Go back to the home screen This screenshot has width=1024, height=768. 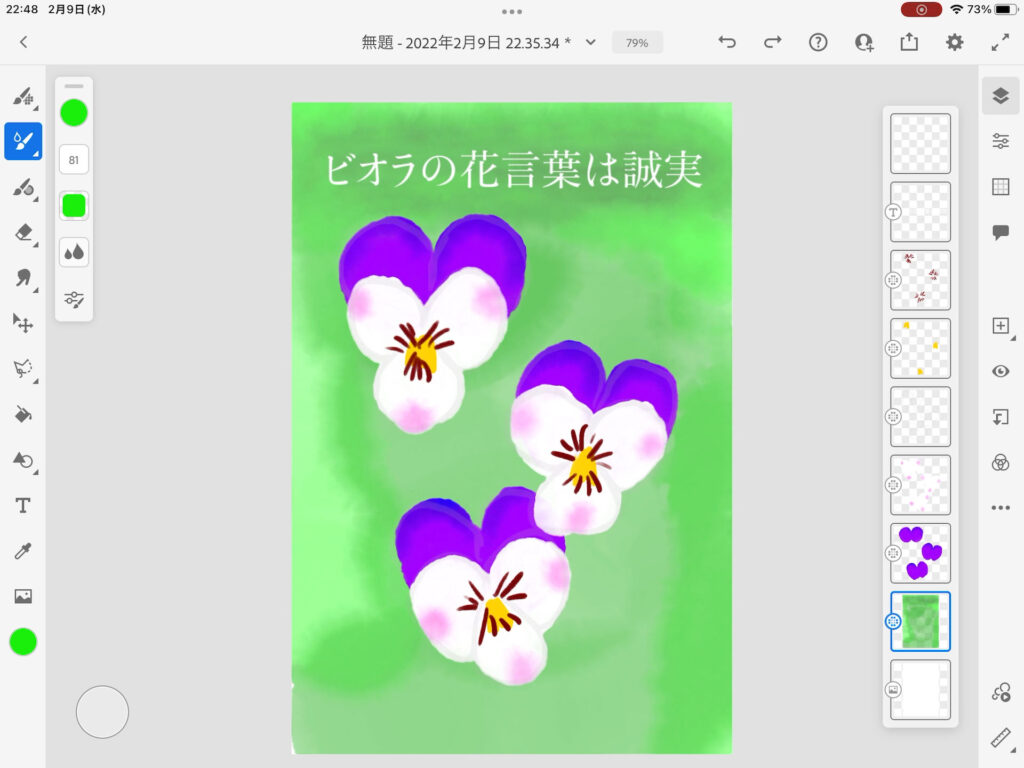pos(24,42)
